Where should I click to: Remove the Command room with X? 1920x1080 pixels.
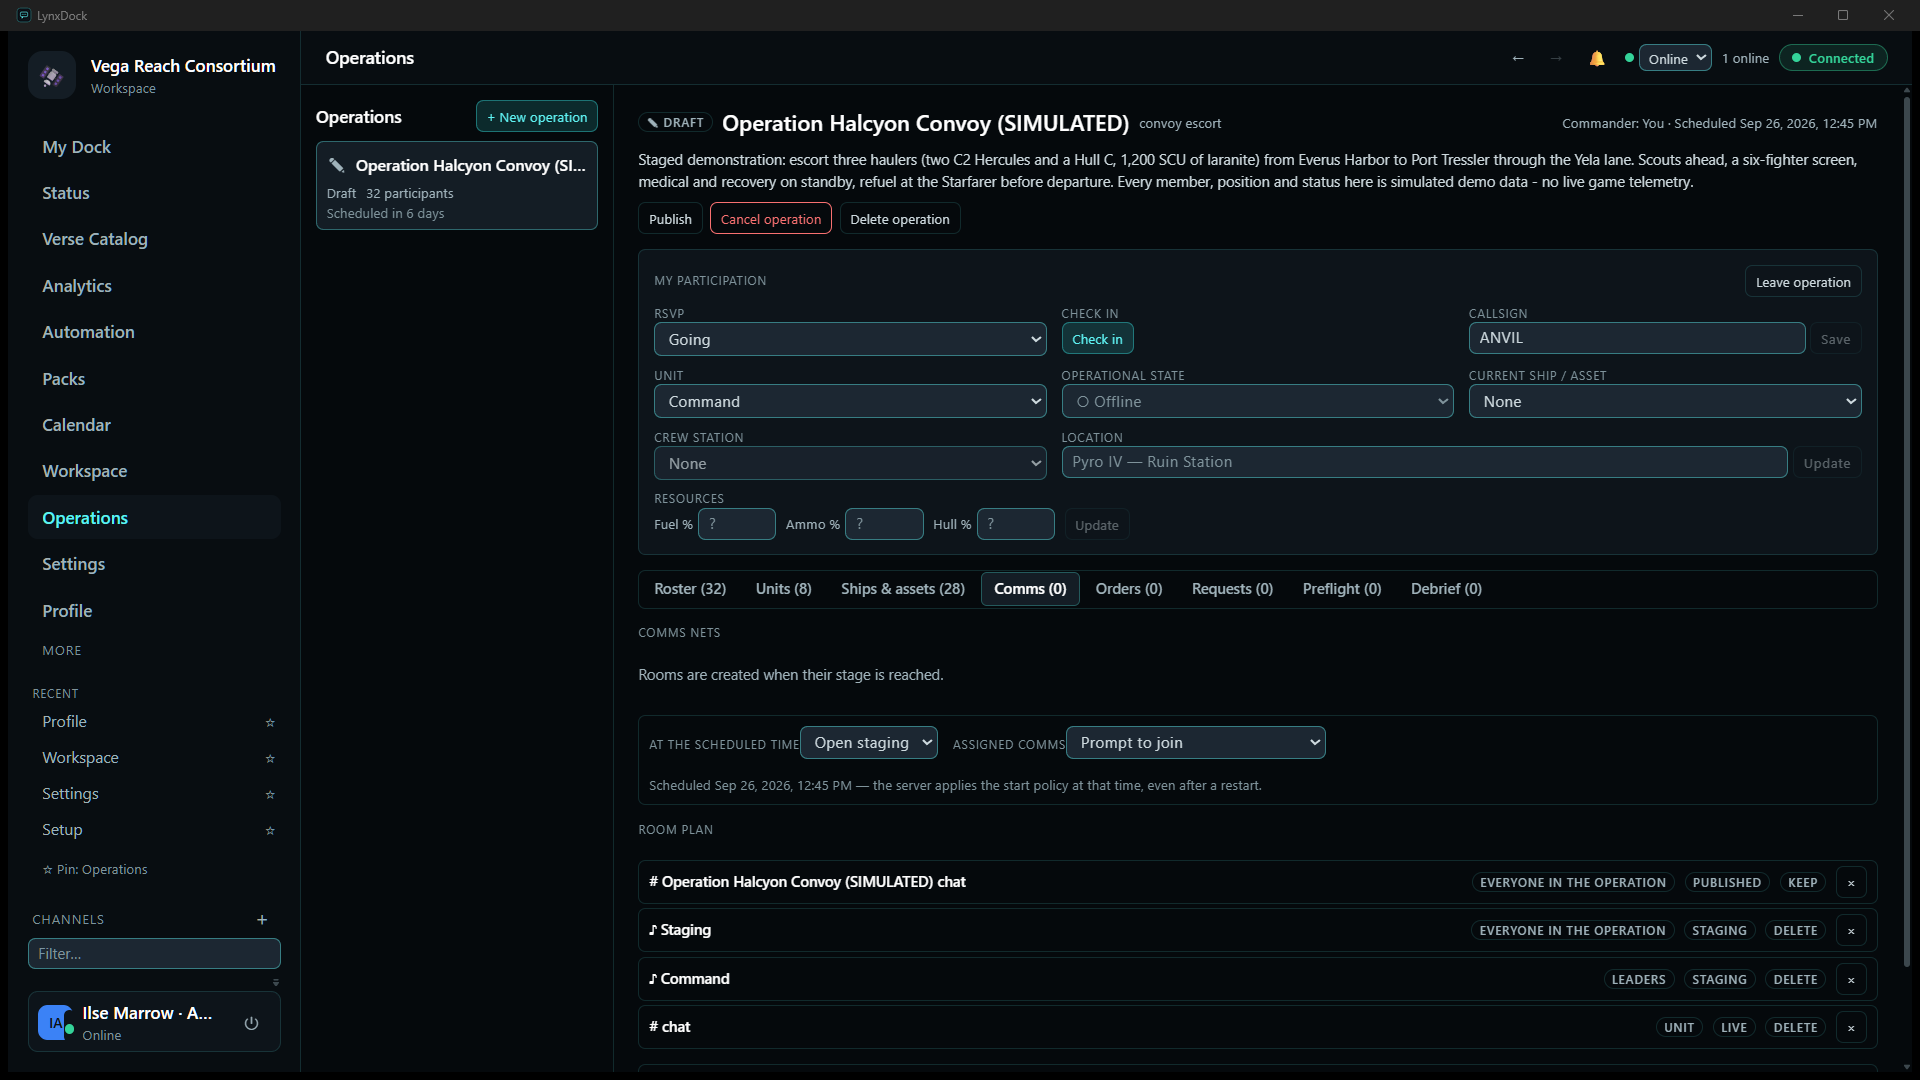[1851, 980]
